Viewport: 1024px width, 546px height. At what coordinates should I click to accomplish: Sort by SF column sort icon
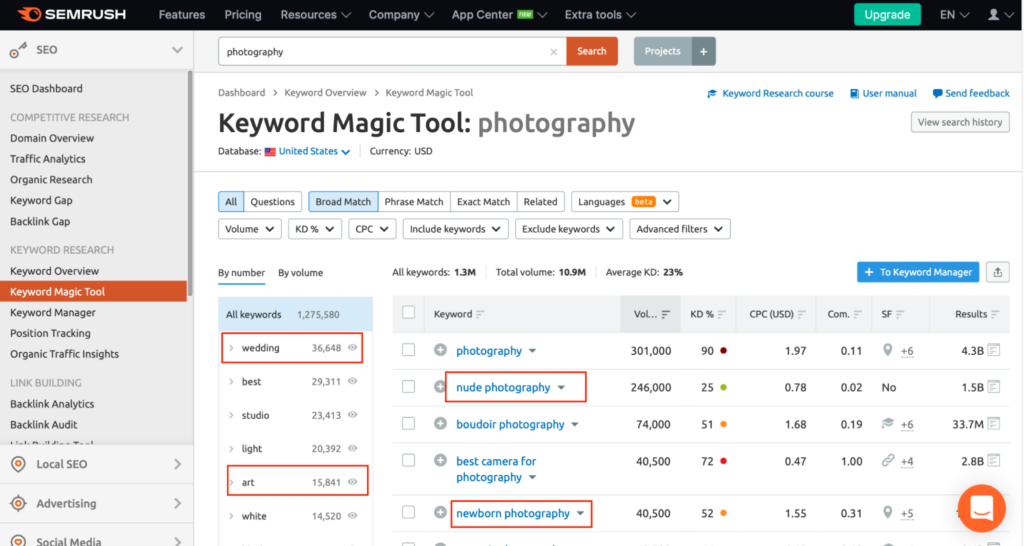[x=900, y=314]
